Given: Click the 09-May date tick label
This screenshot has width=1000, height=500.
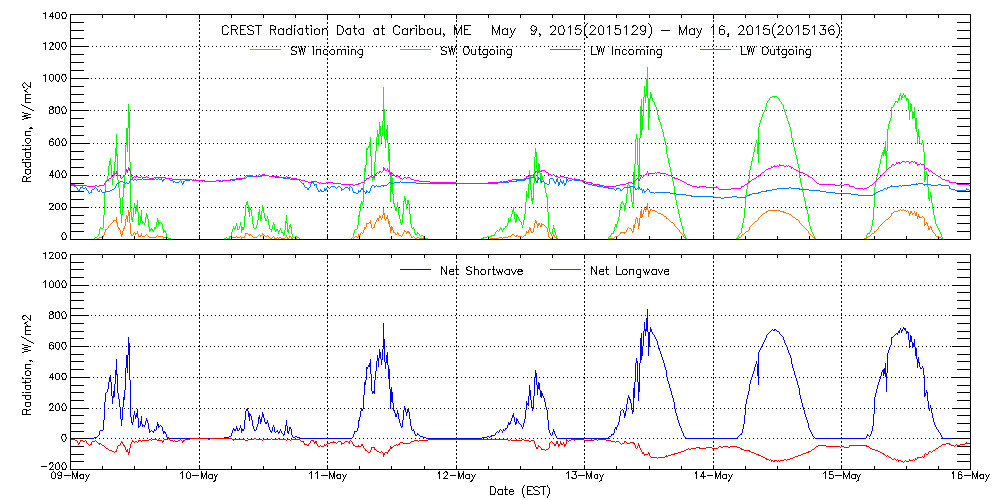Looking at the screenshot, I should tap(72, 475).
